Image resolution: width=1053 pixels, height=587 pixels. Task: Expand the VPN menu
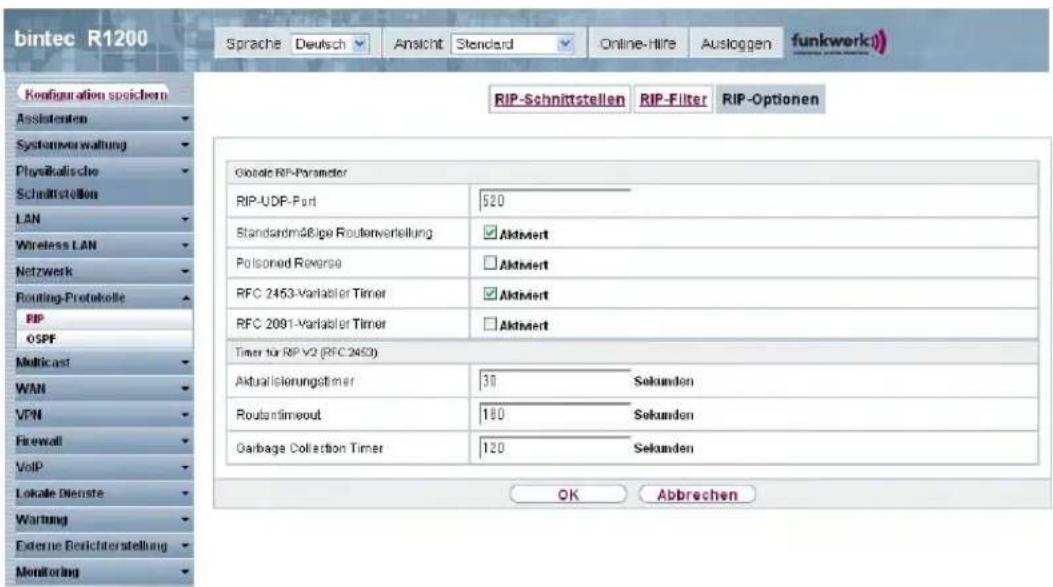[99, 415]
